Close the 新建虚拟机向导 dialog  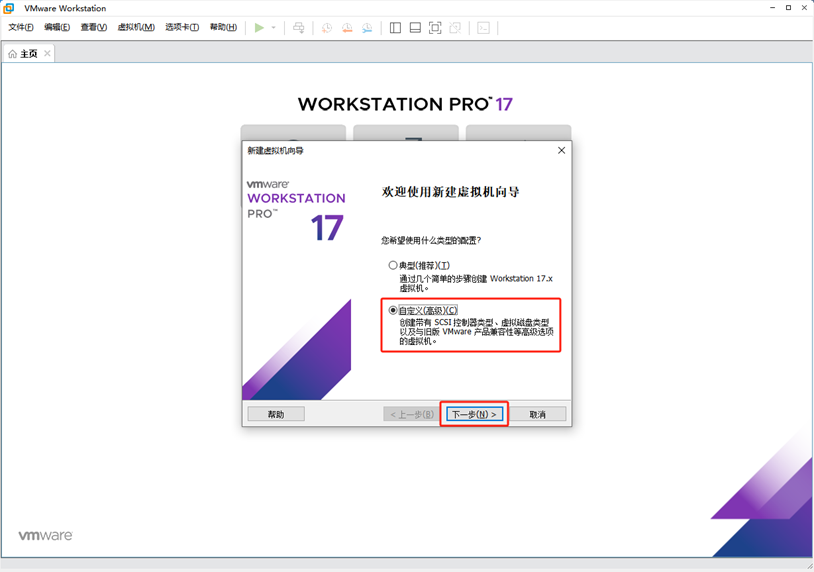(x=561, y=151)
